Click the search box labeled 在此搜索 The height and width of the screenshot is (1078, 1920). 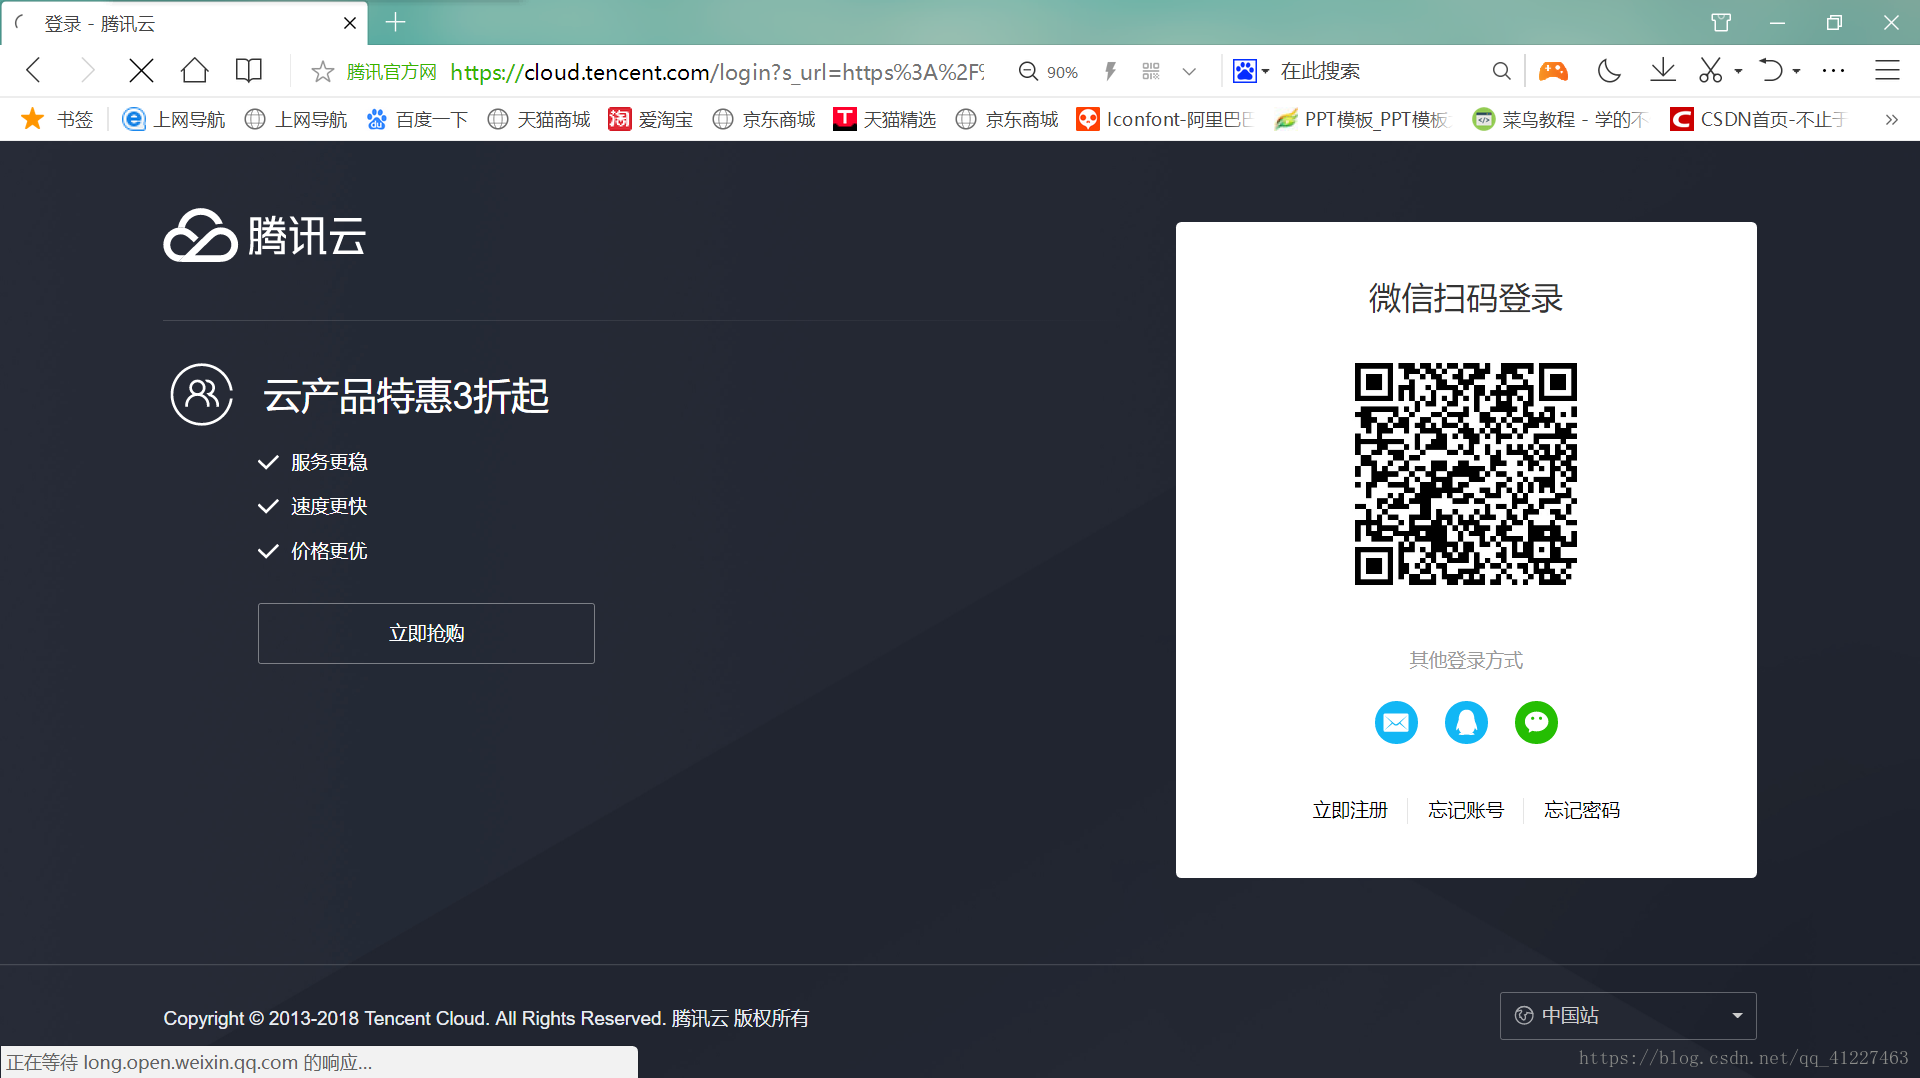coord(1380,71)
